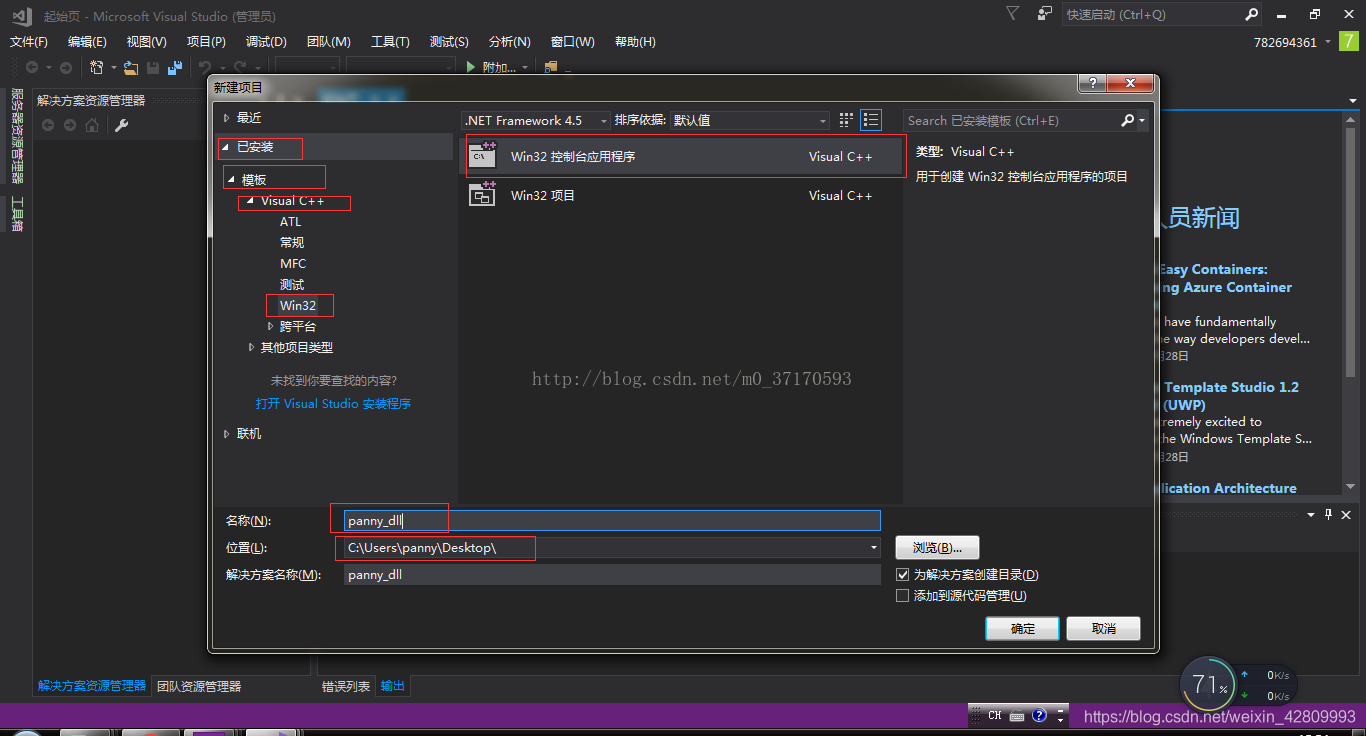Click the Win32 项目 template icon

coord(483,194)
